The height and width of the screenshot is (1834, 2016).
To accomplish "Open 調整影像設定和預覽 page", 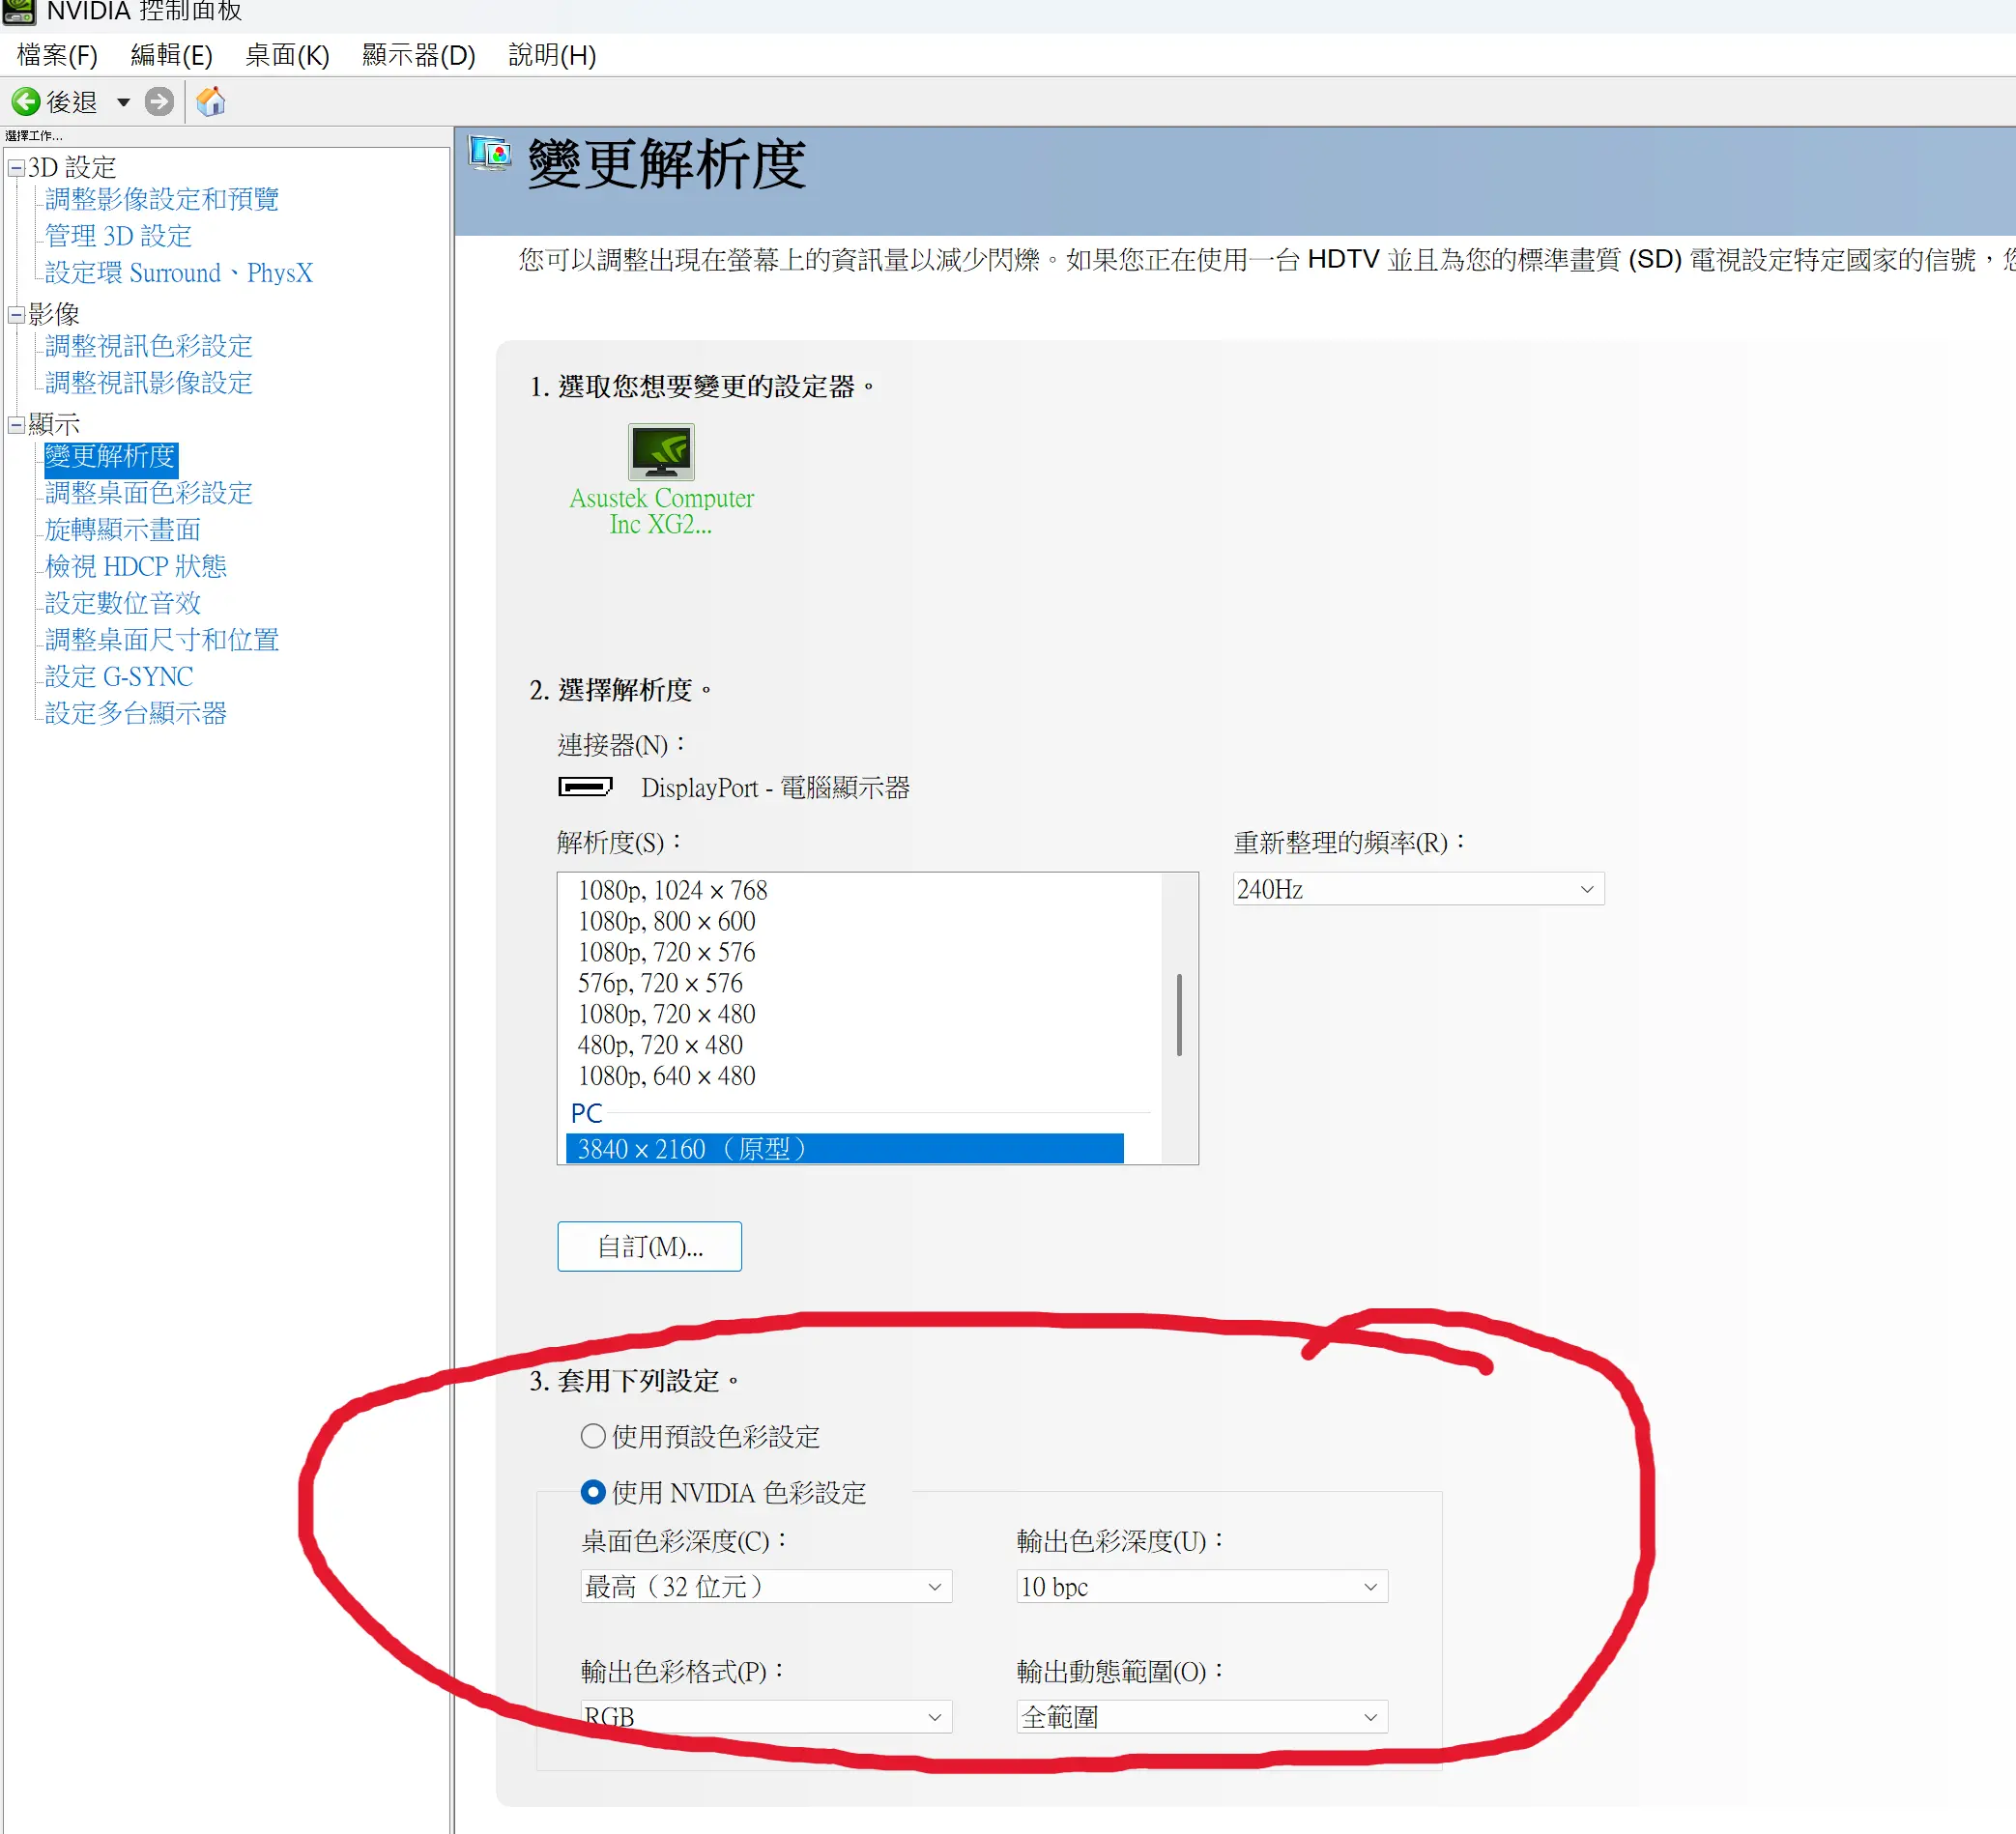I will [x=162, y=199].
